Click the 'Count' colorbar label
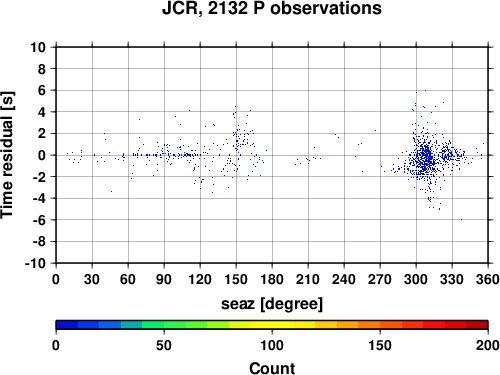This screenshot has width=500, height=375. [x=272, y=368]
